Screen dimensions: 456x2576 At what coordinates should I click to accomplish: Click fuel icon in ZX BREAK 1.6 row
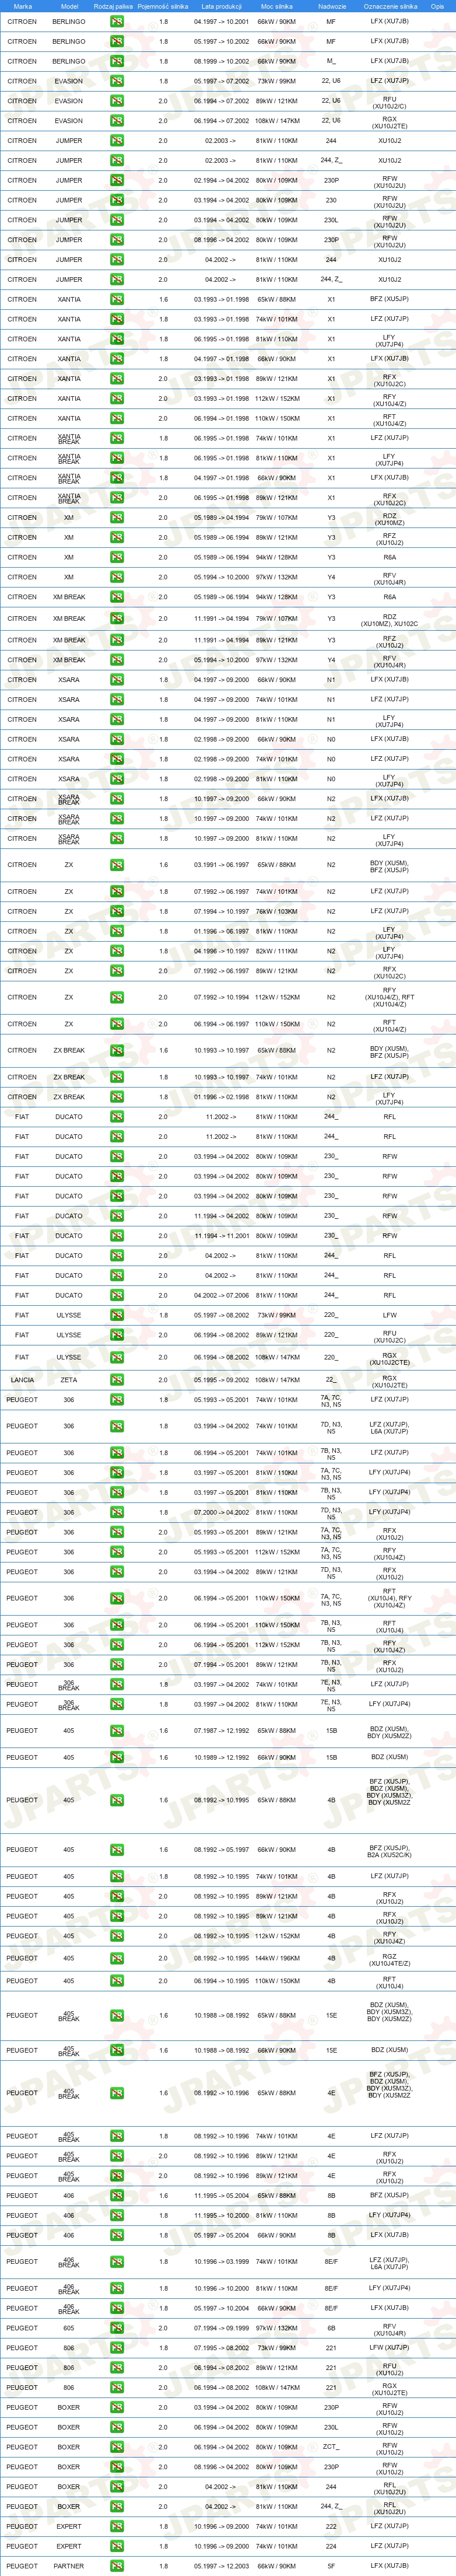[x=117, y=1050]
